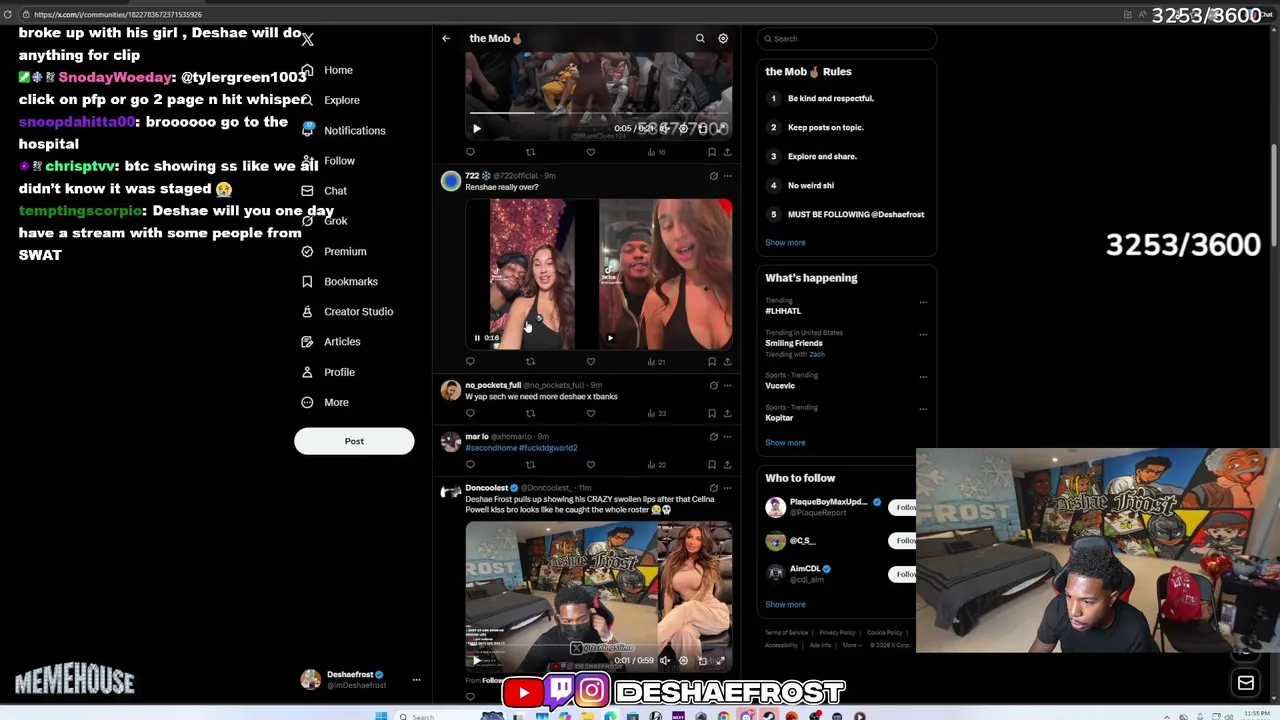1280x720 pixels.
Task: Enter fullscreen on the Doncoolest video
Action: 720,660
